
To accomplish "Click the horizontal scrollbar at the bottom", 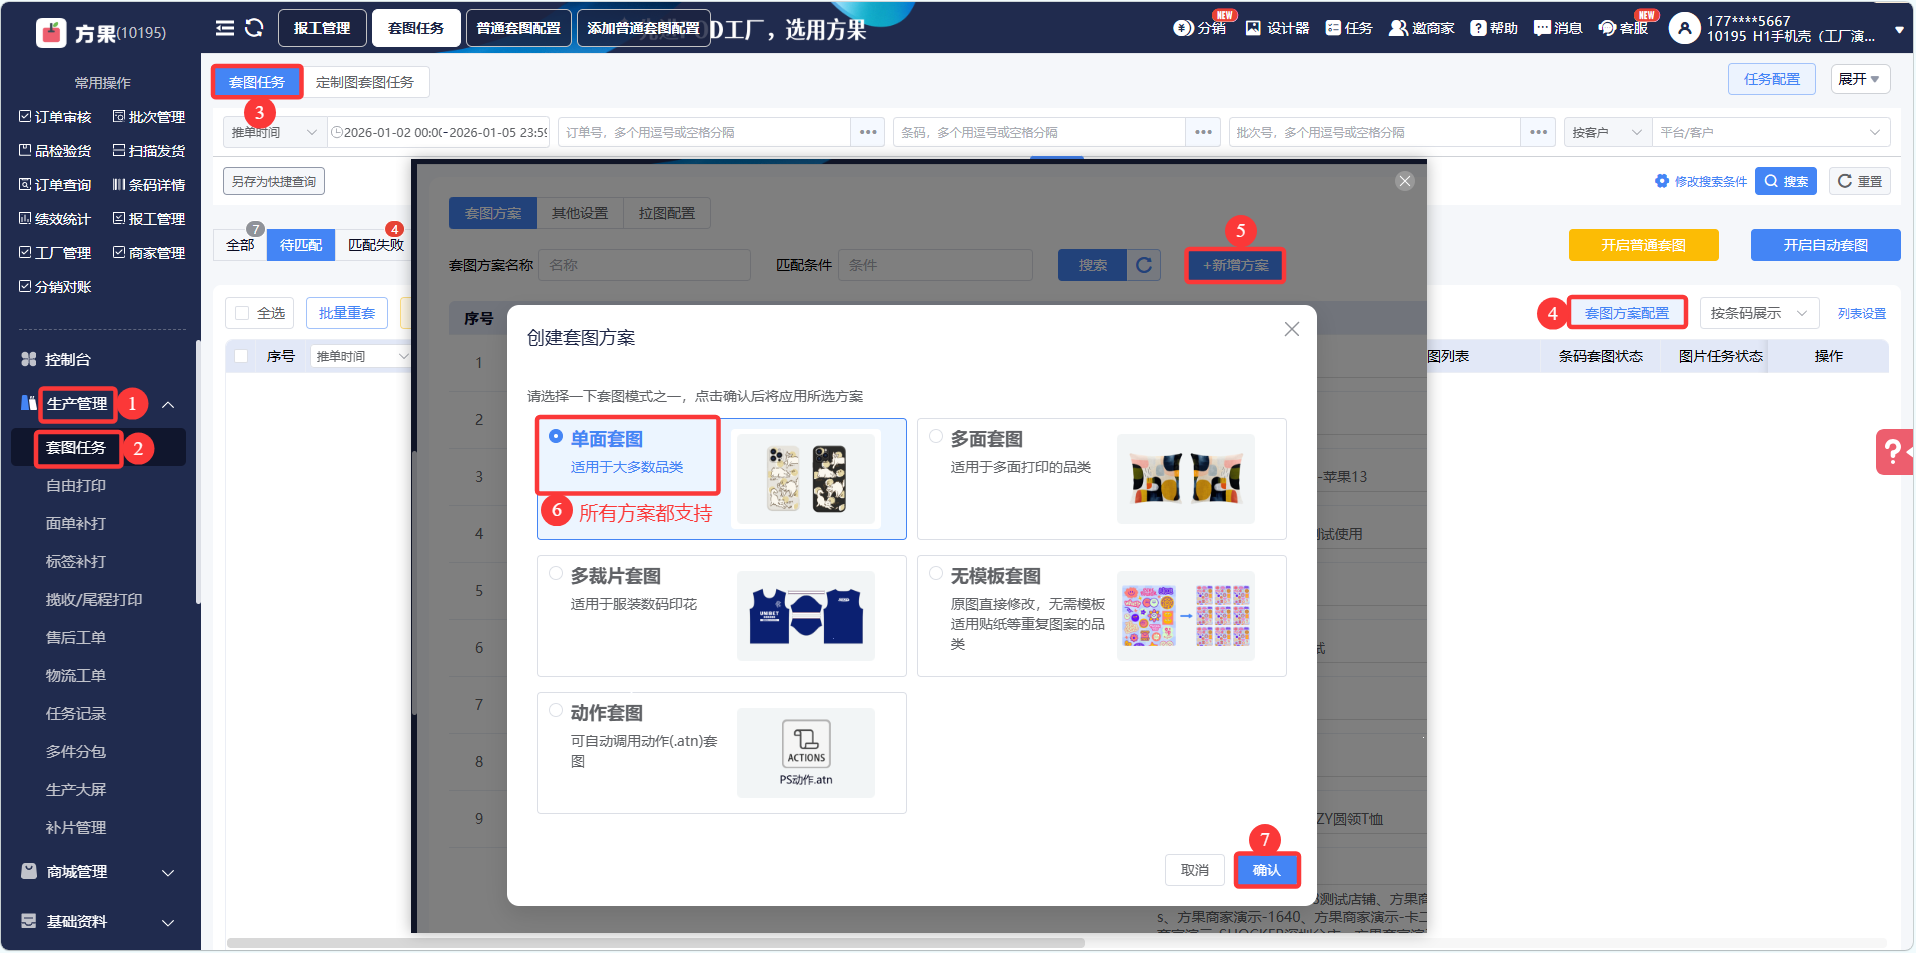I will [656, 943].
